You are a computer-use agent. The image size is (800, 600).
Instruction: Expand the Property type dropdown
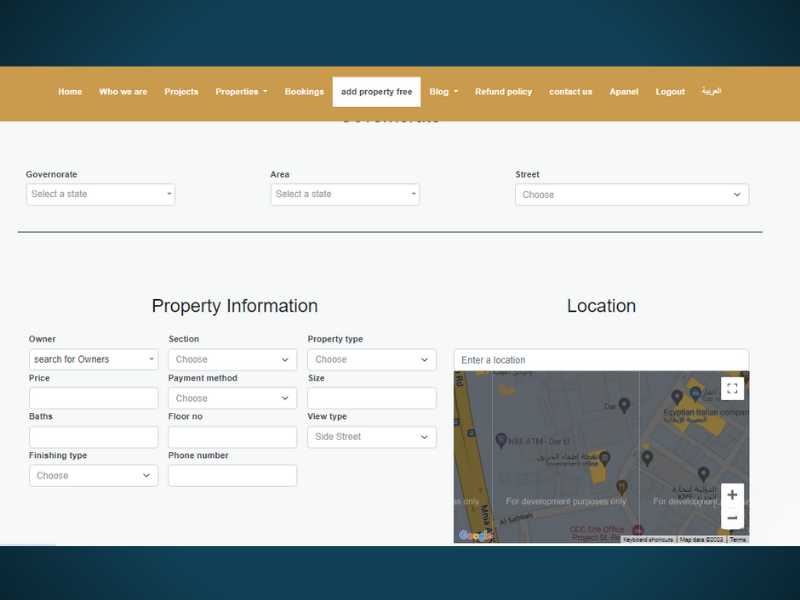tap(371, 358)
